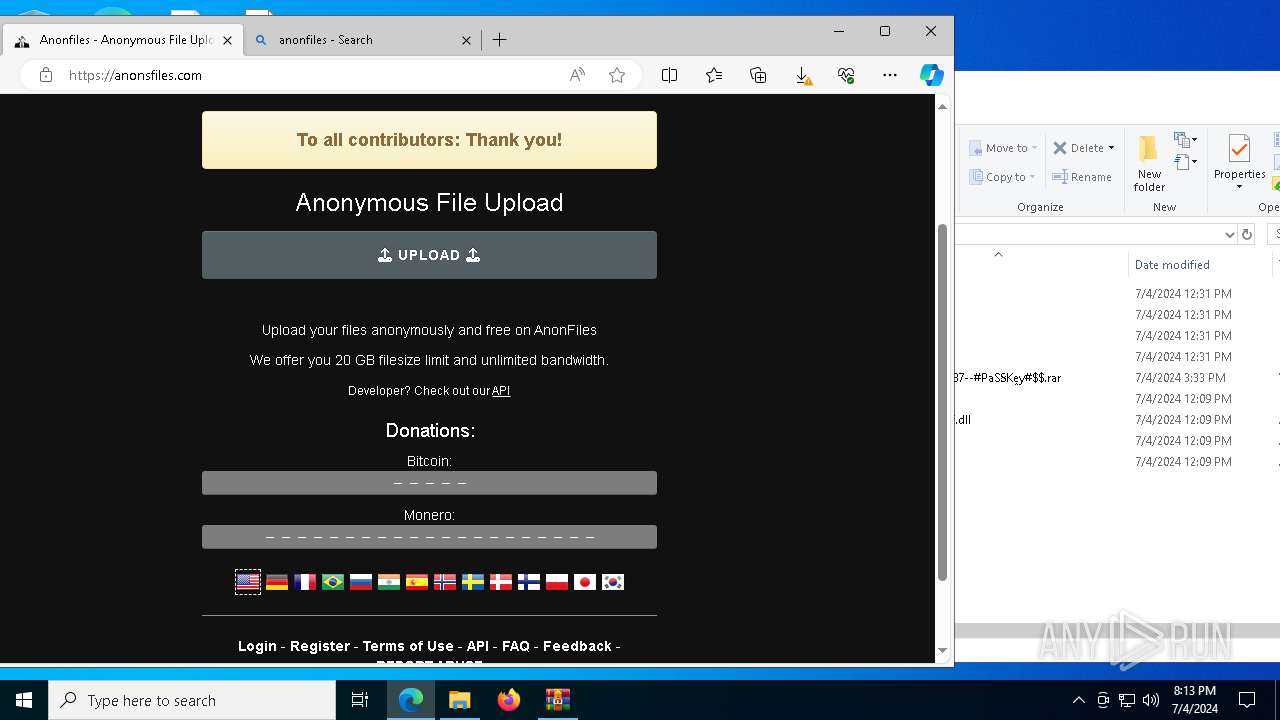Image resolution: width=1280 pixels, height=720 pixels.
Task: Toggle Edge split screen view
Action: [x=670, y=75]
